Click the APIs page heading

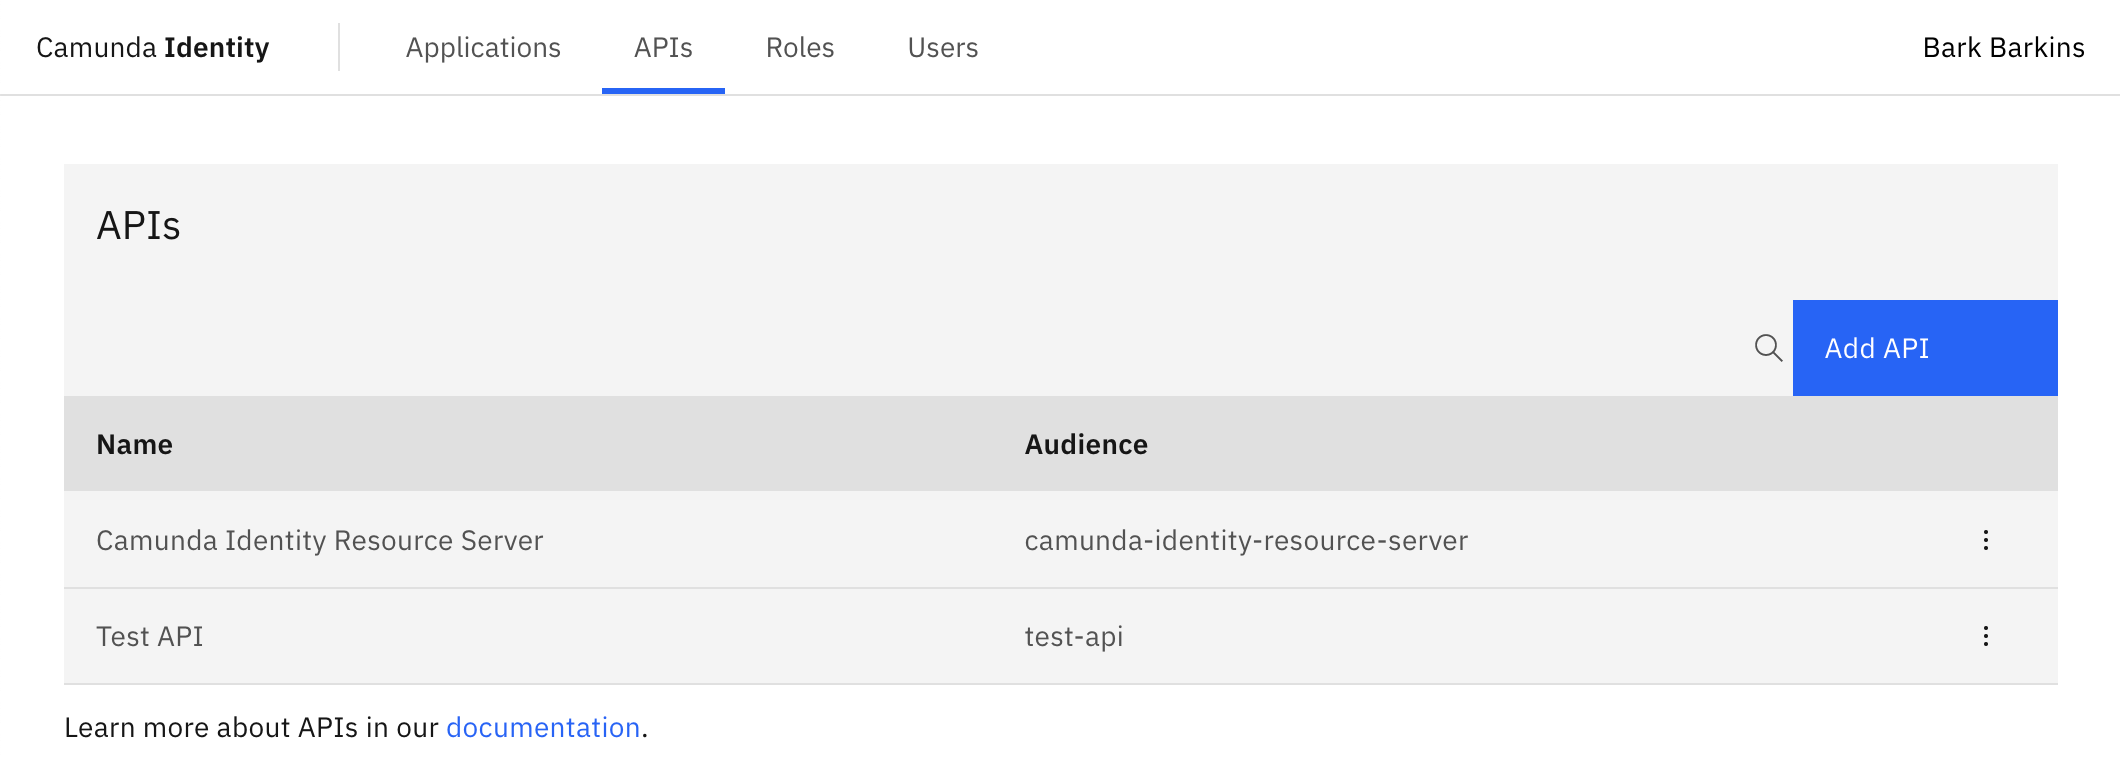(139, 226)
